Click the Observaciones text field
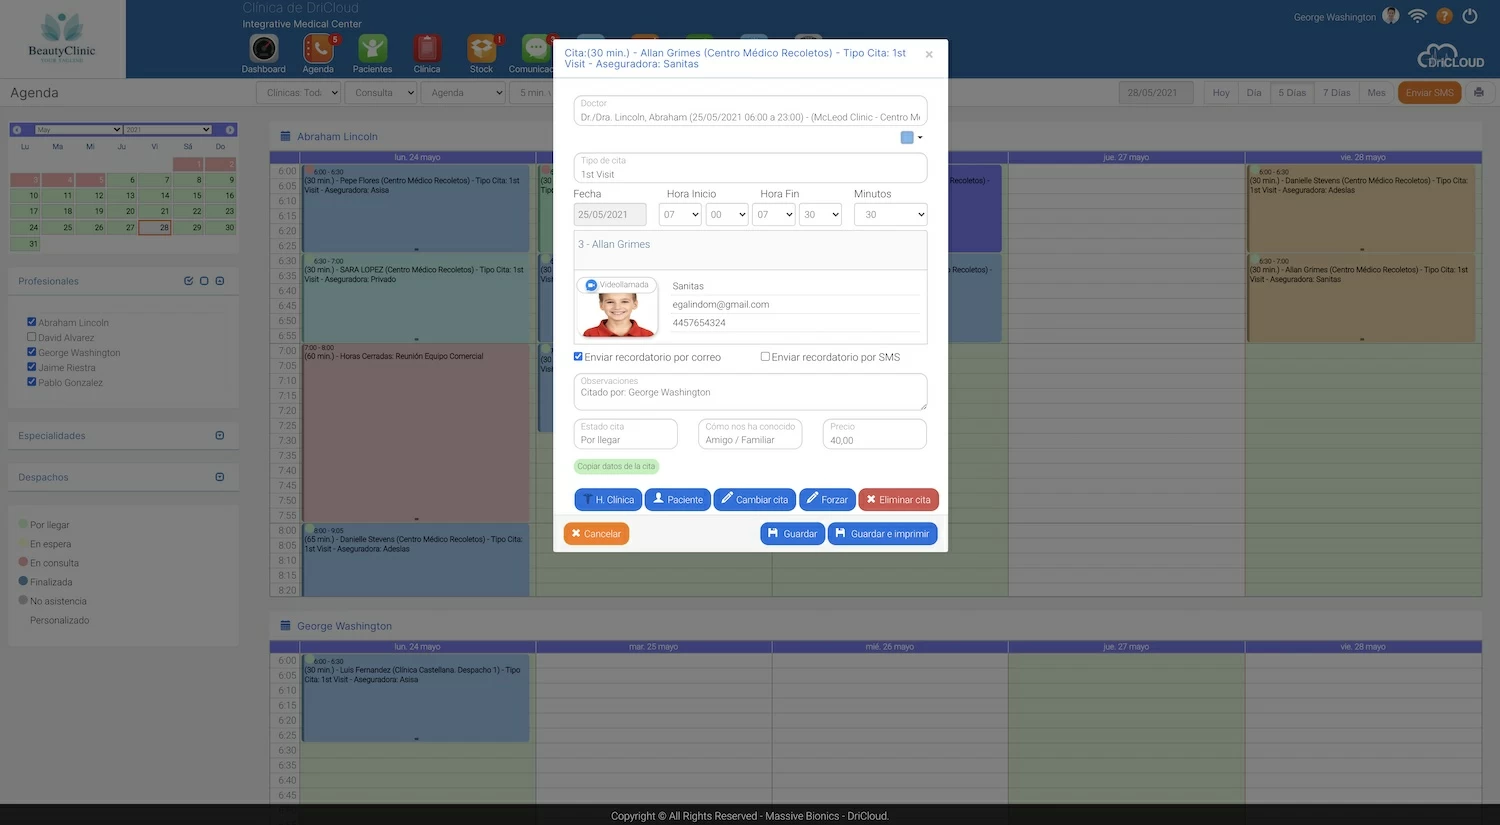The image size is (1500, 825). pyautogui.click(x=750, y=392)
